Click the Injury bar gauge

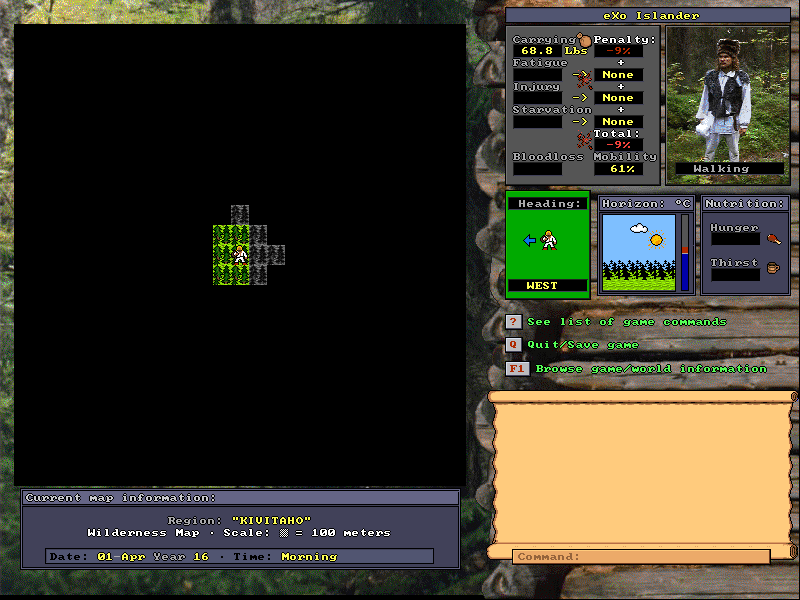(x=537, y=98)
